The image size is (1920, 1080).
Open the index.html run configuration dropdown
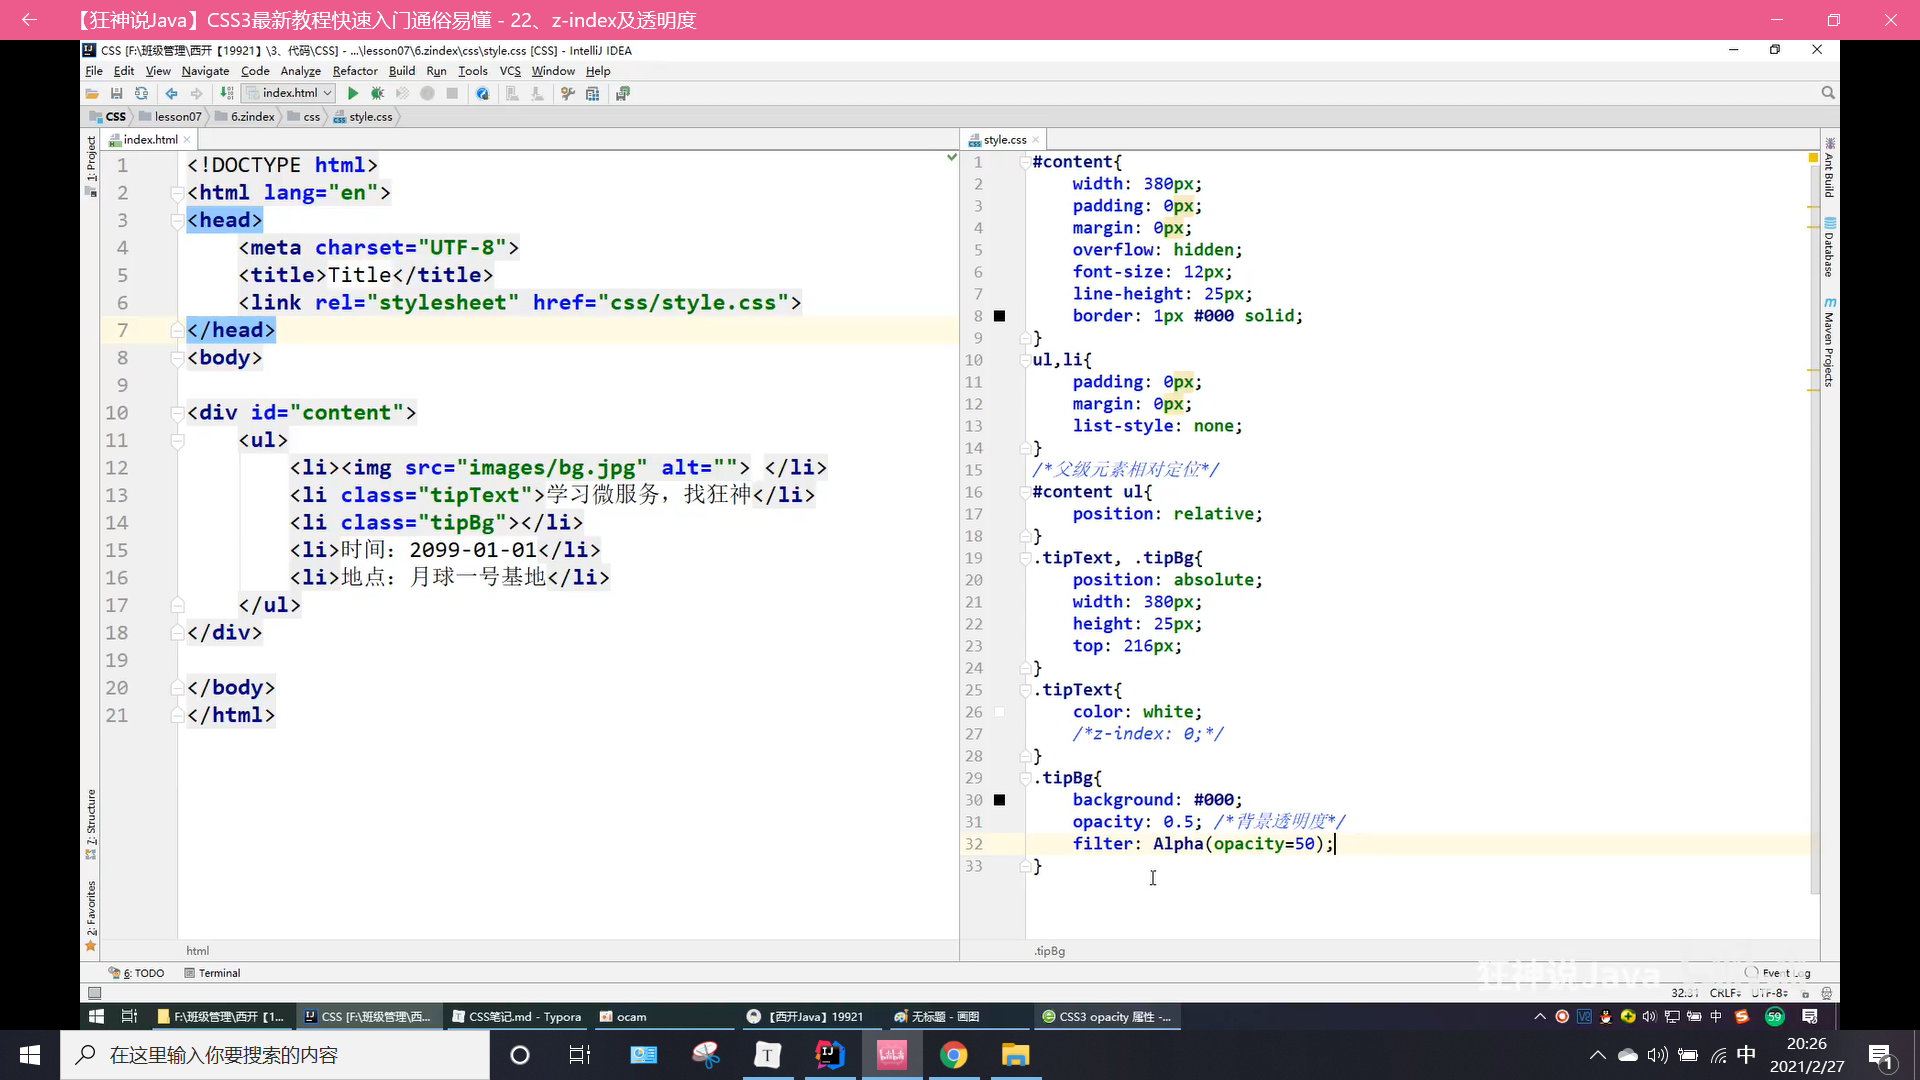[290, 93]
